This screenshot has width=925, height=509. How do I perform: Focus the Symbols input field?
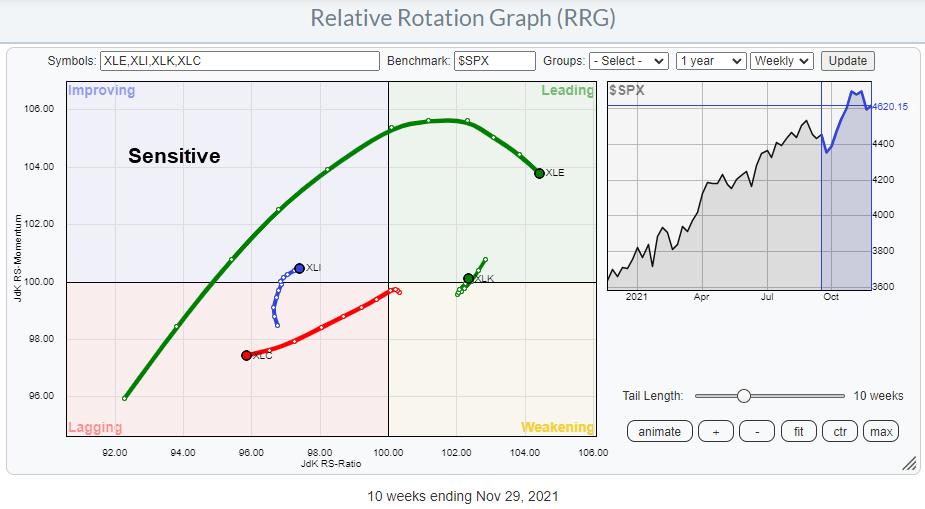pos(239,61)
